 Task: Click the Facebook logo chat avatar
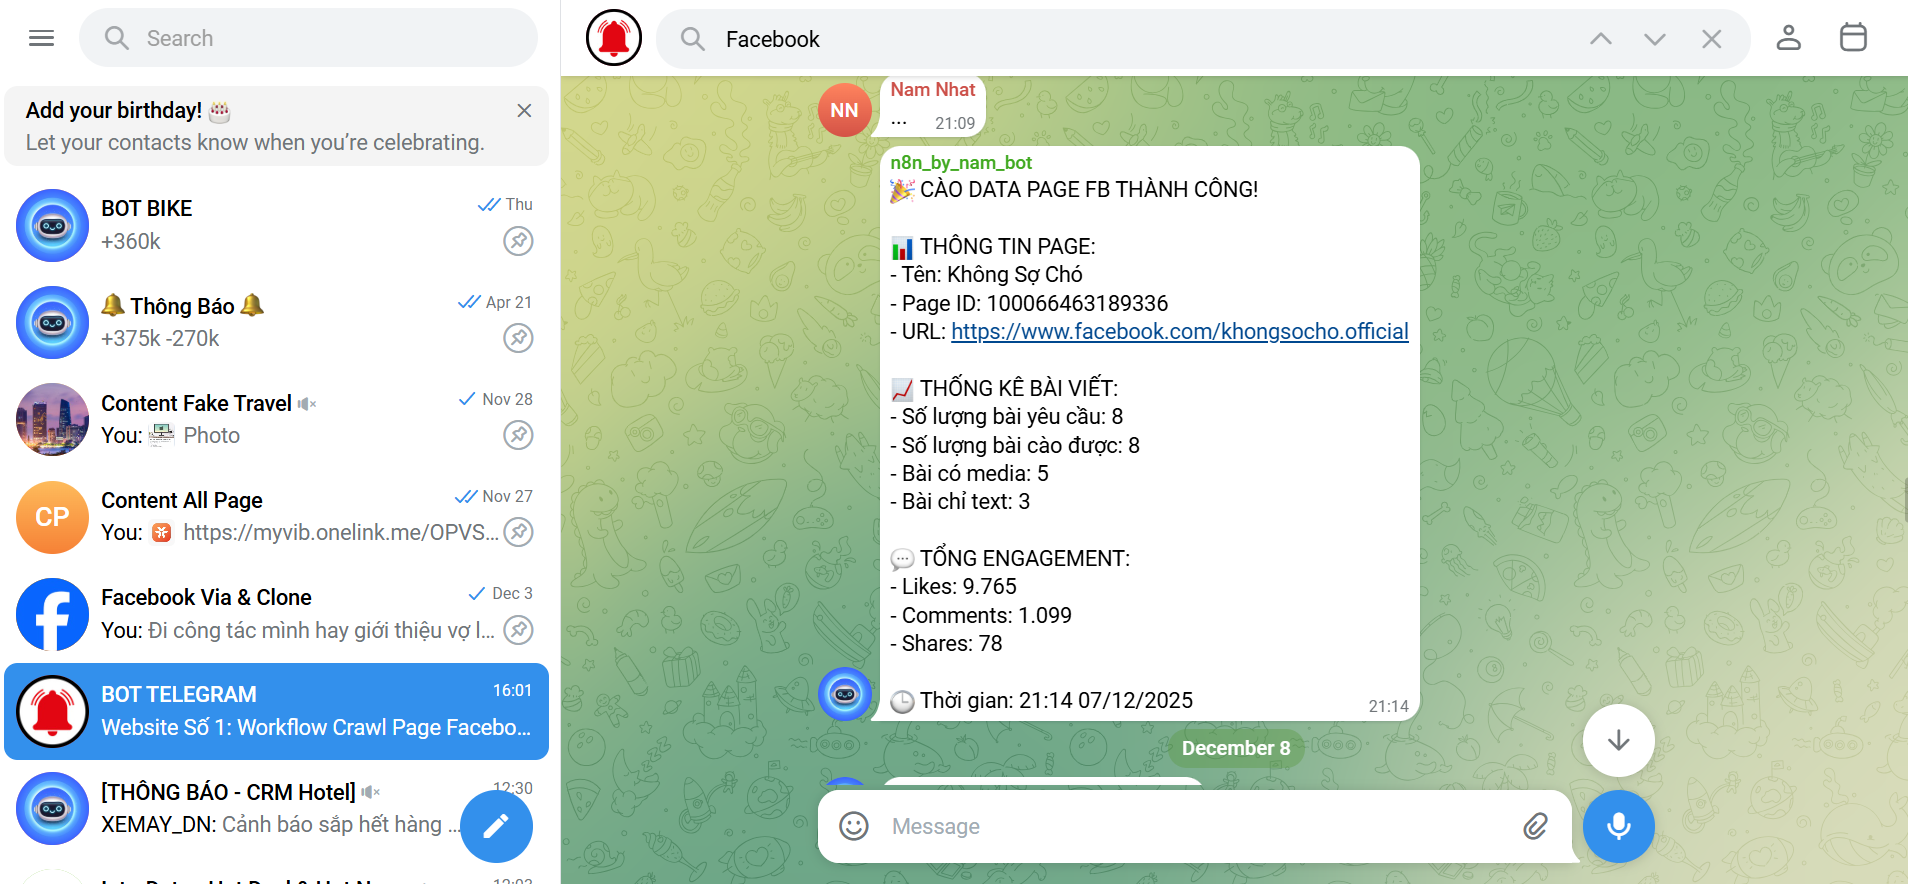(53, 614)
